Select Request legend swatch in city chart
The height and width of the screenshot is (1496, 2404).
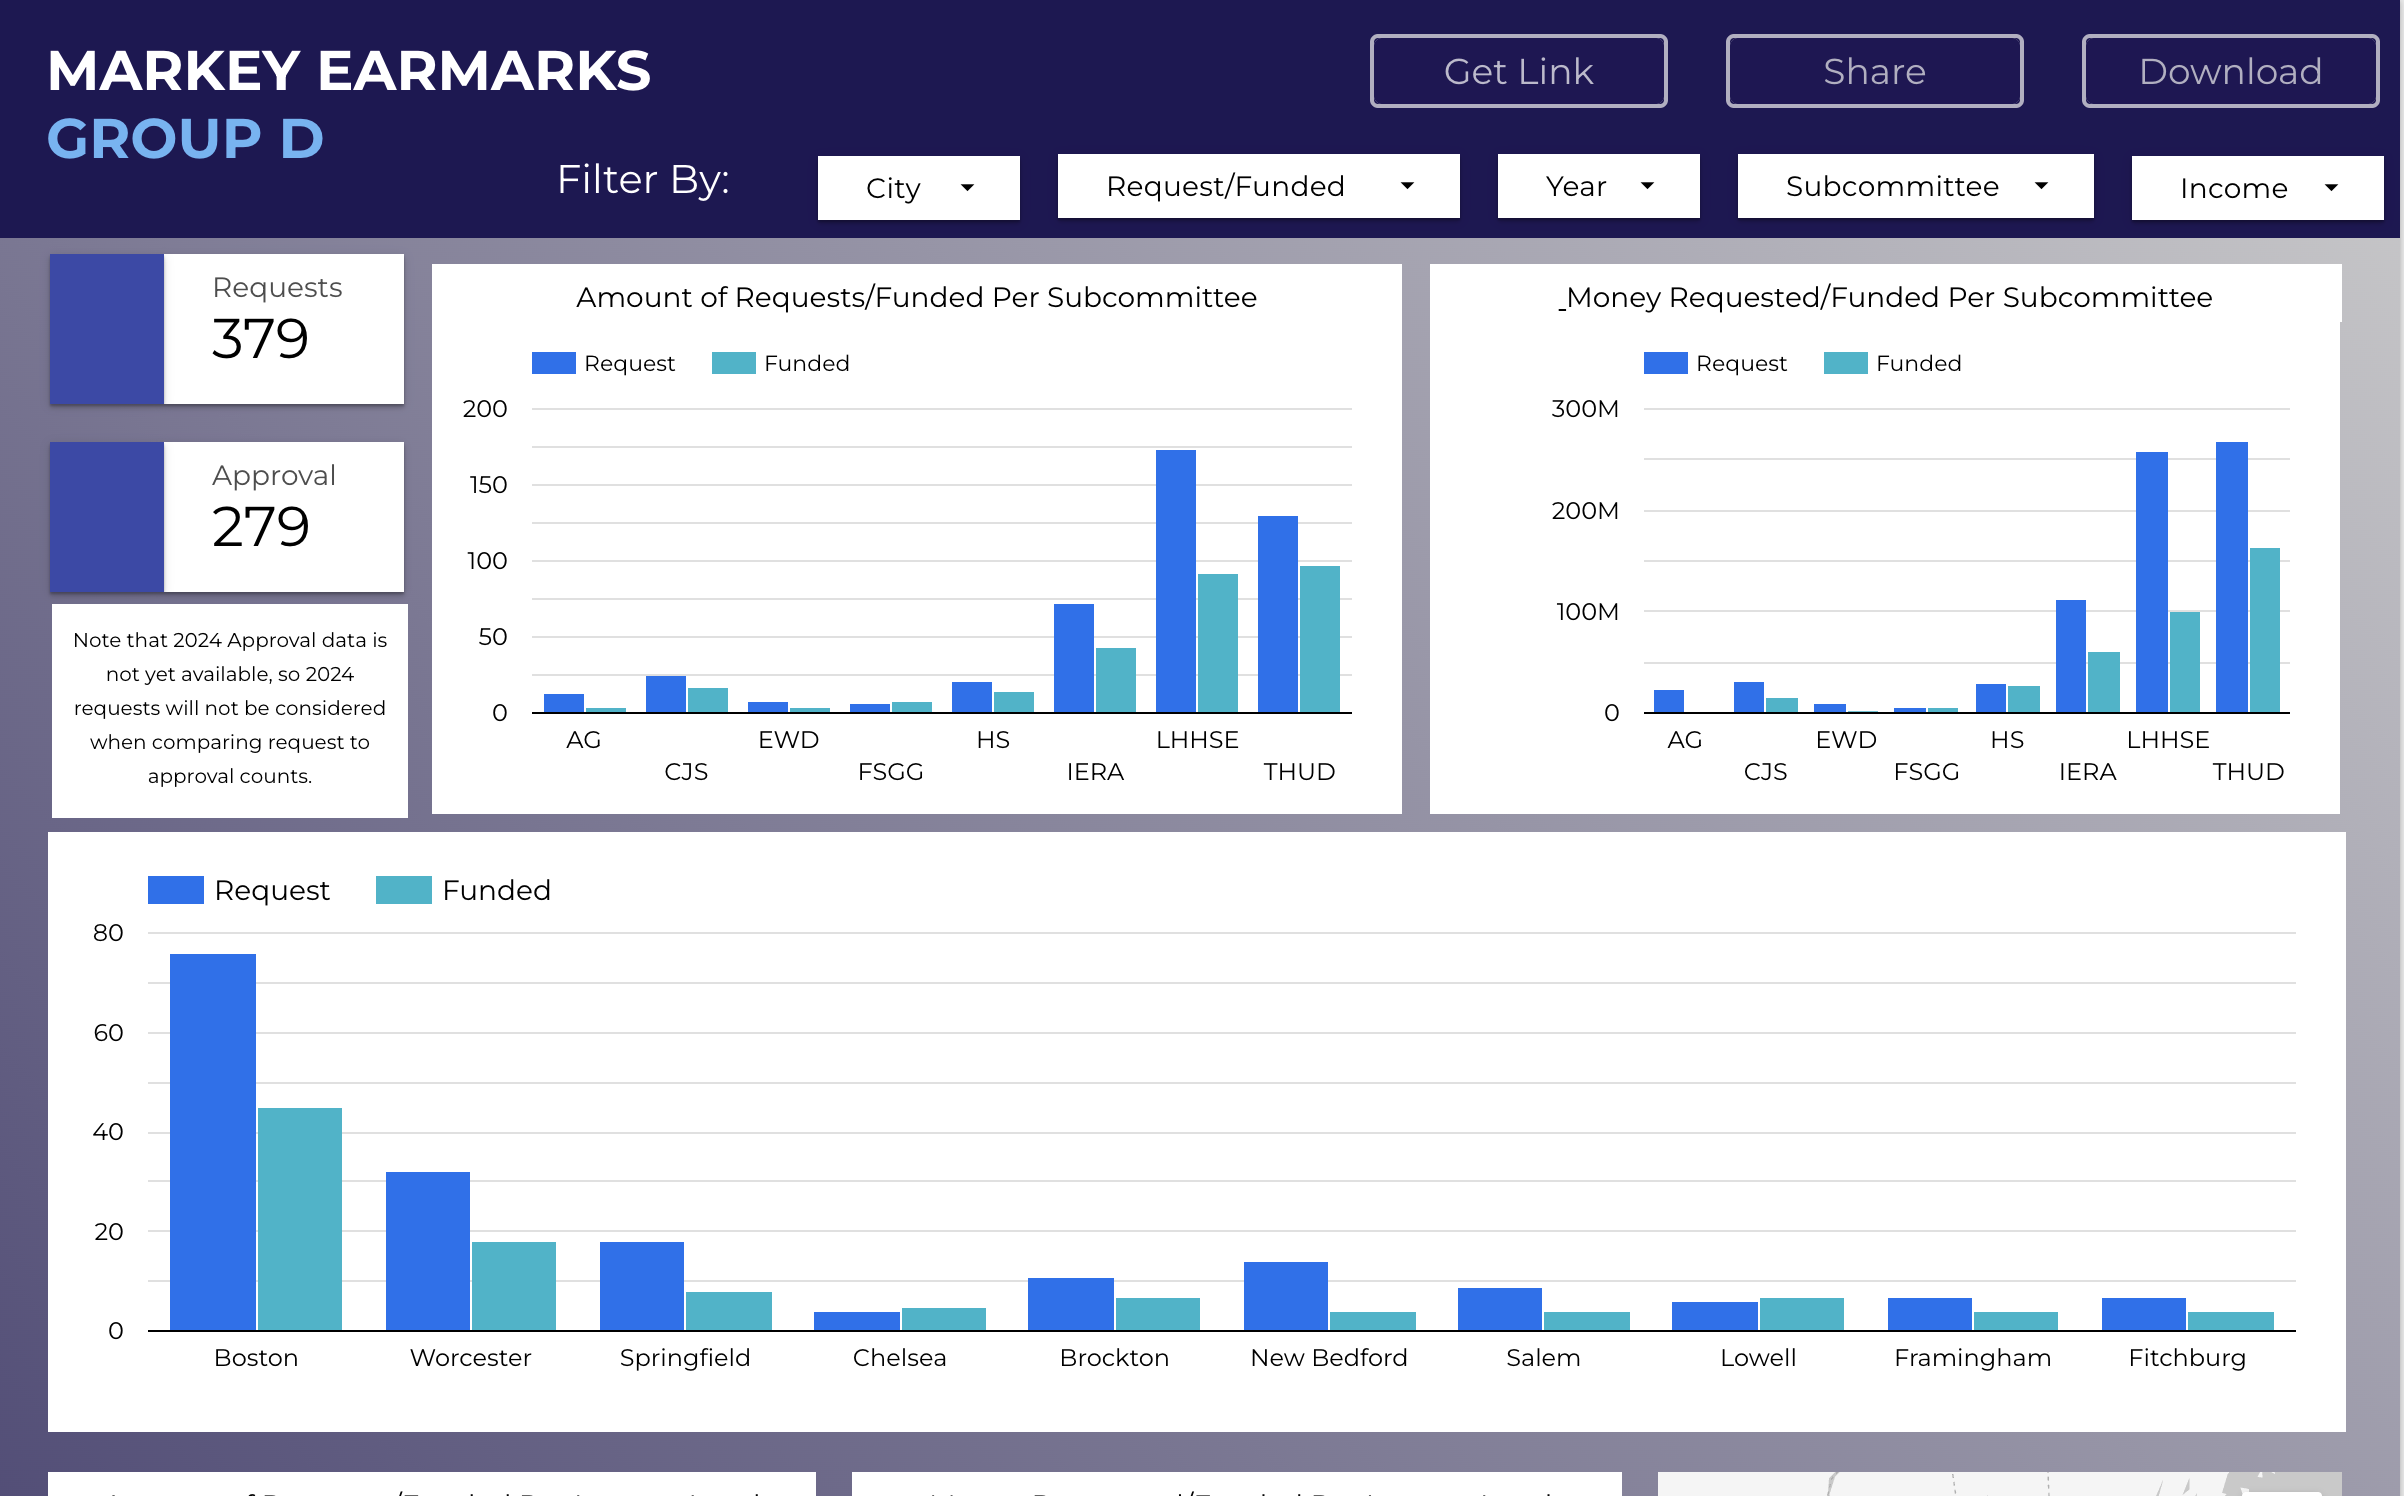pos(175,890)
